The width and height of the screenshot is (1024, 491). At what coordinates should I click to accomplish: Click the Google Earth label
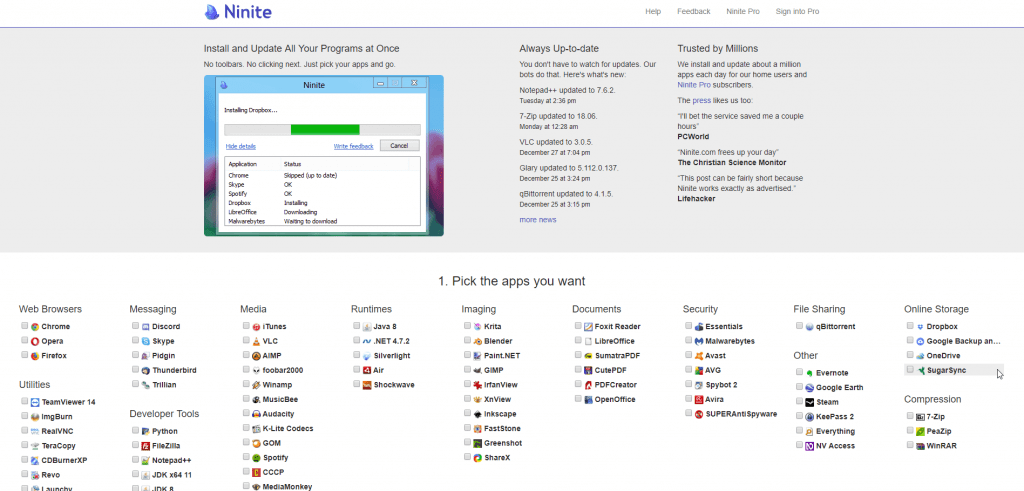839,388
